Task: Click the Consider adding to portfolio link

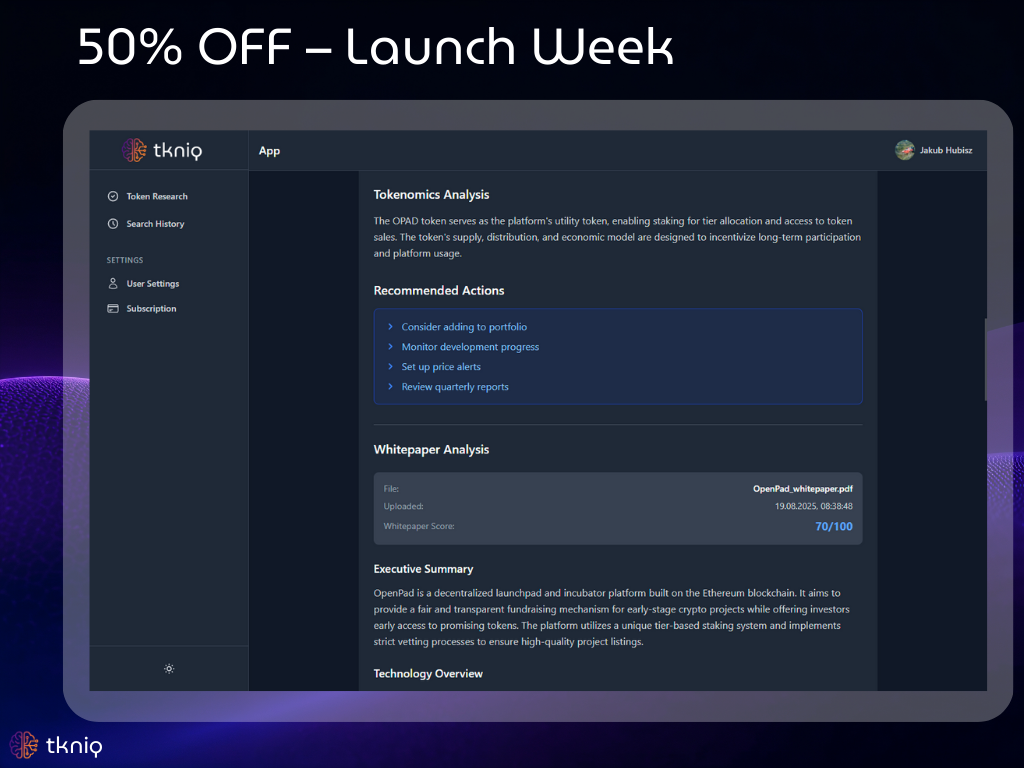Action: [x=464, y=327]
